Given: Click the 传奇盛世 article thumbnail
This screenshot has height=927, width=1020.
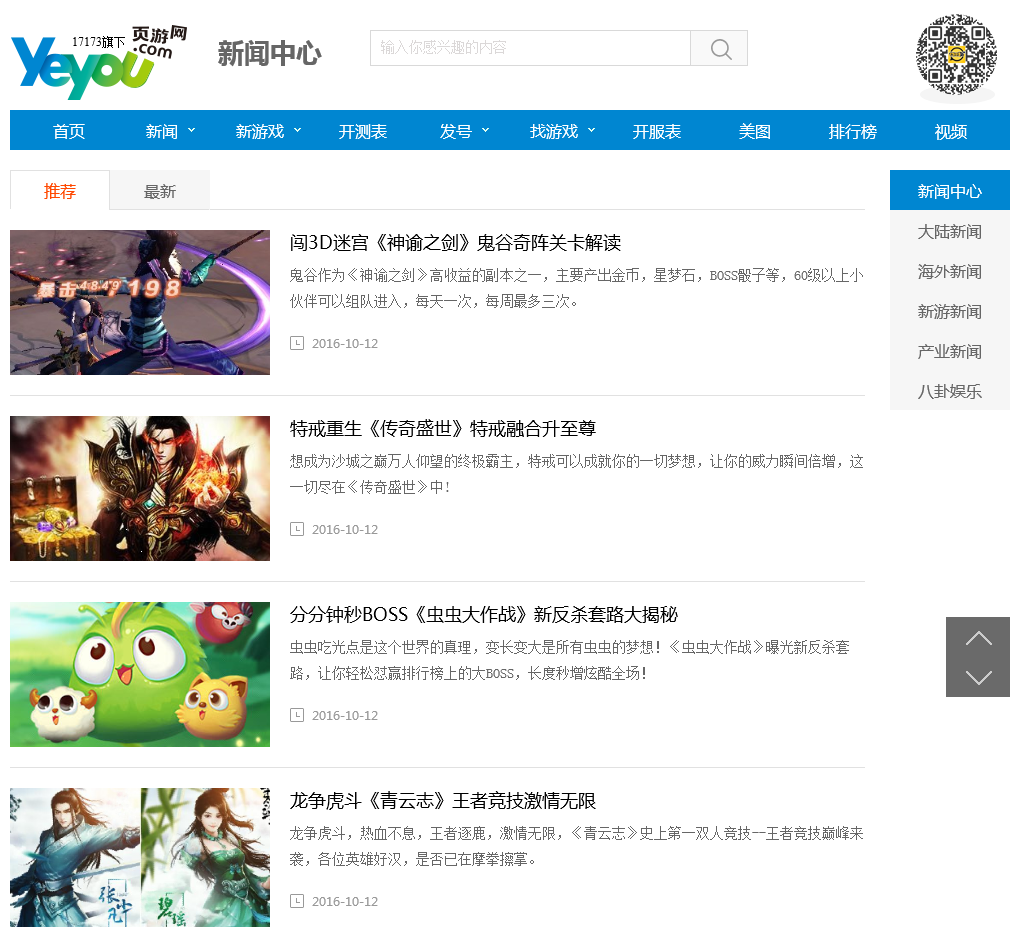Looking at the screenshot, I should click(140, 489).
